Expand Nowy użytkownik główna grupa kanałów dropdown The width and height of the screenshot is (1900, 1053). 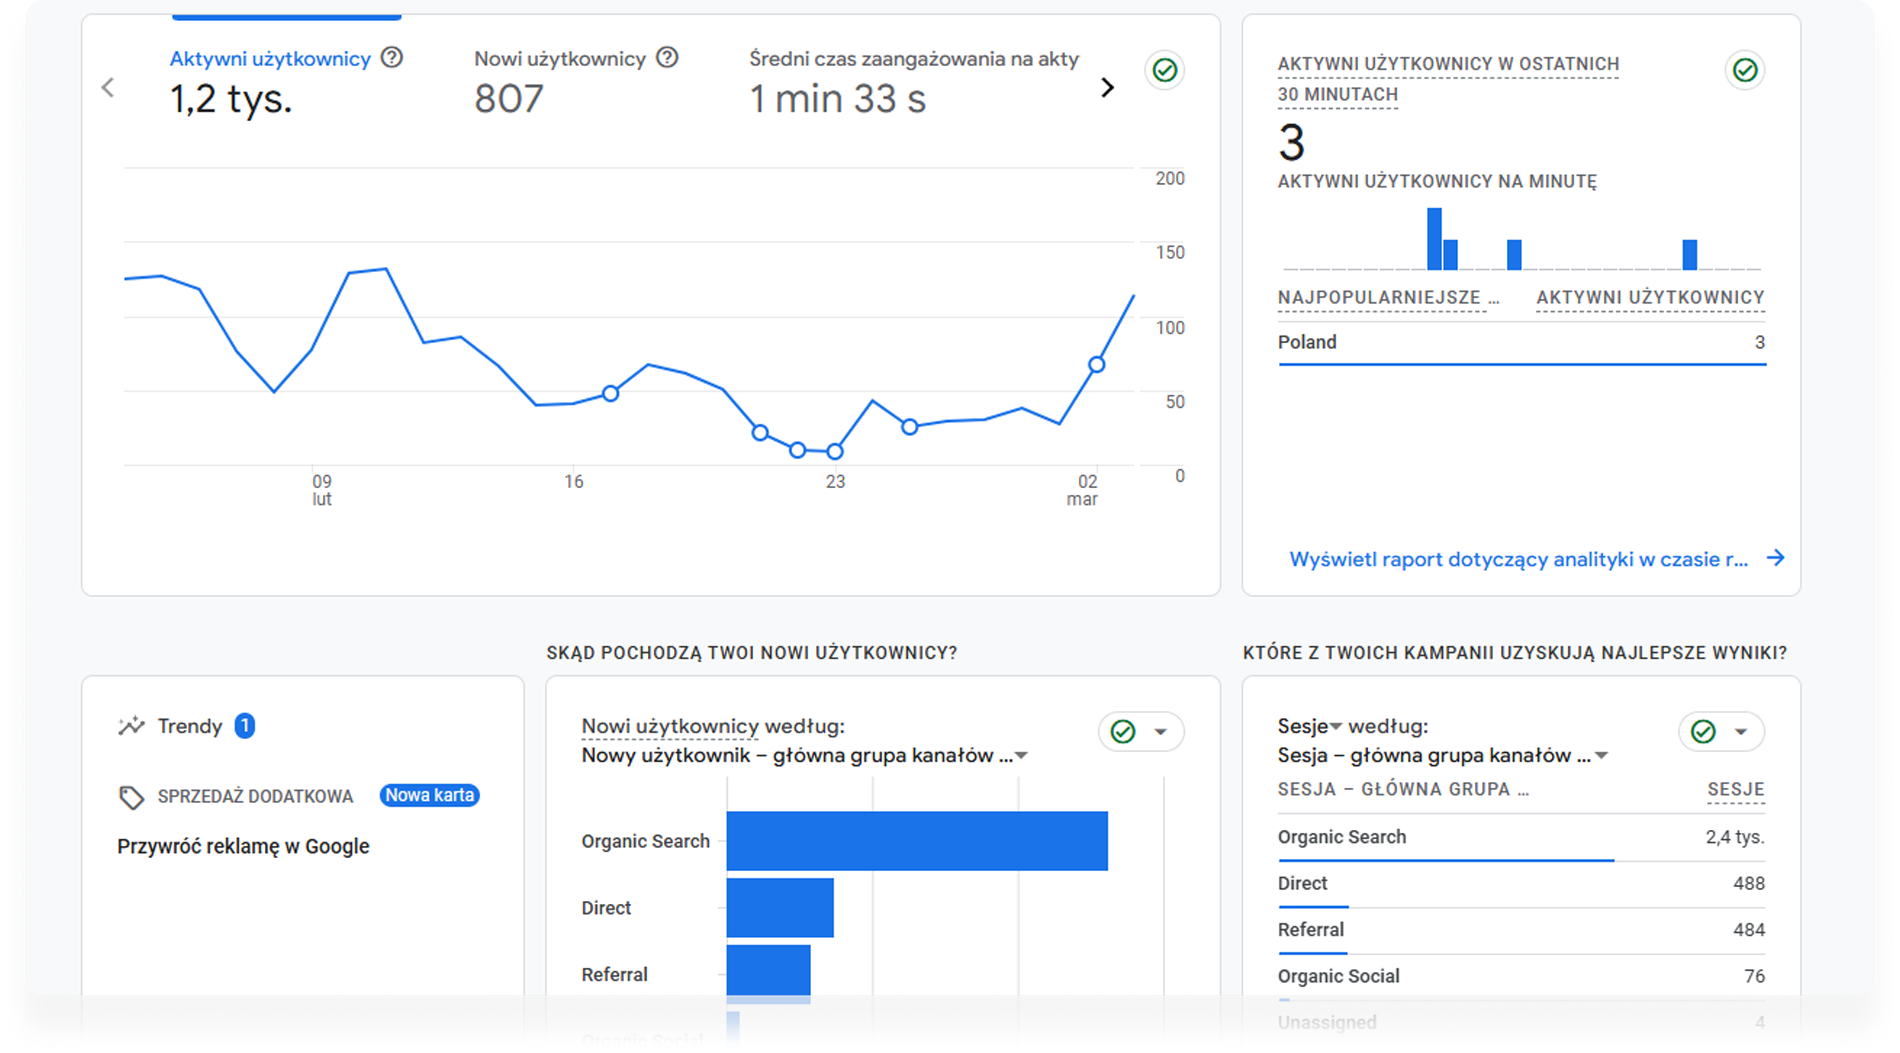pyautogui.click(x=1021, y=756)
